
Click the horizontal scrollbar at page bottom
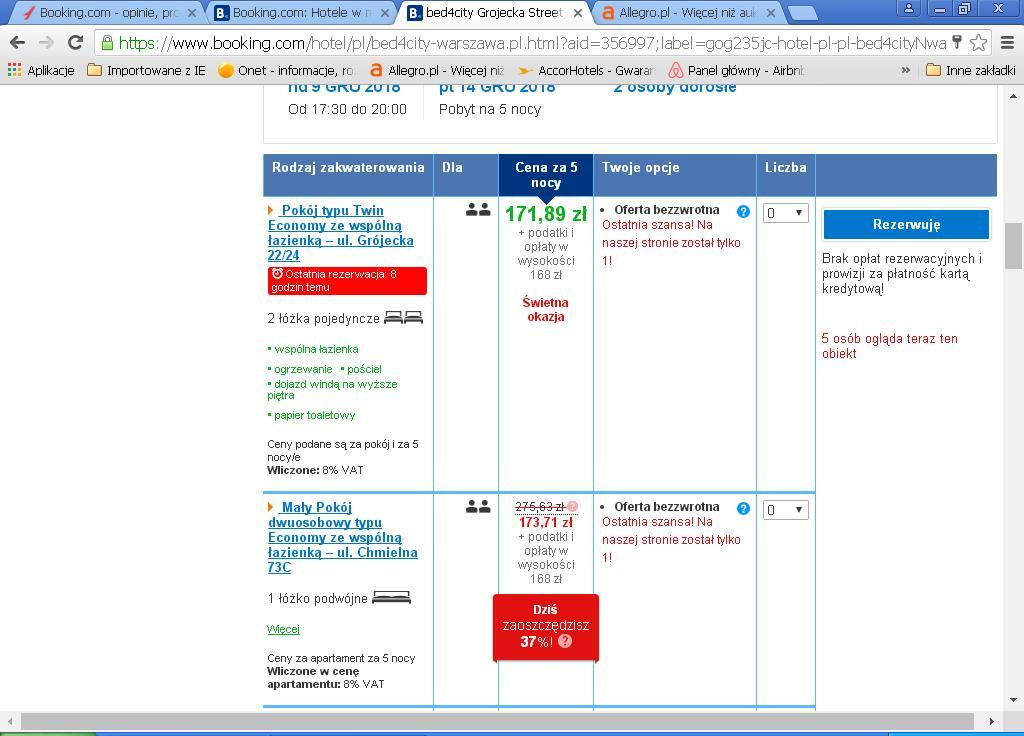[x=498, y=722]
